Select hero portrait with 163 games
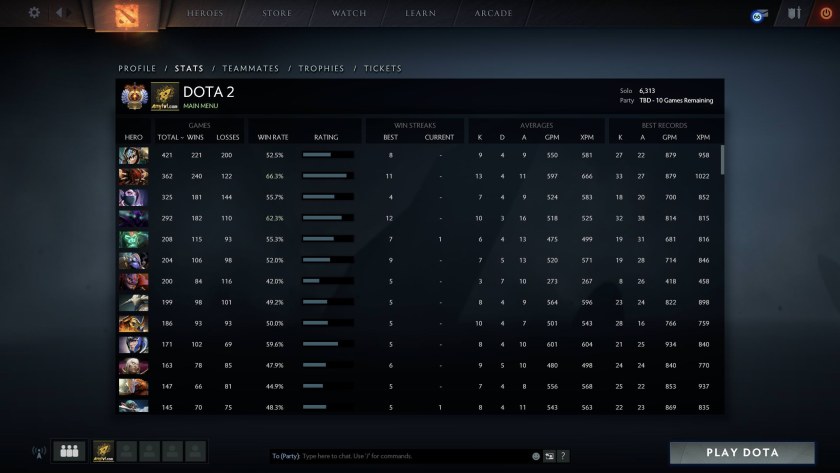840x473 pixels. [133, 365]
